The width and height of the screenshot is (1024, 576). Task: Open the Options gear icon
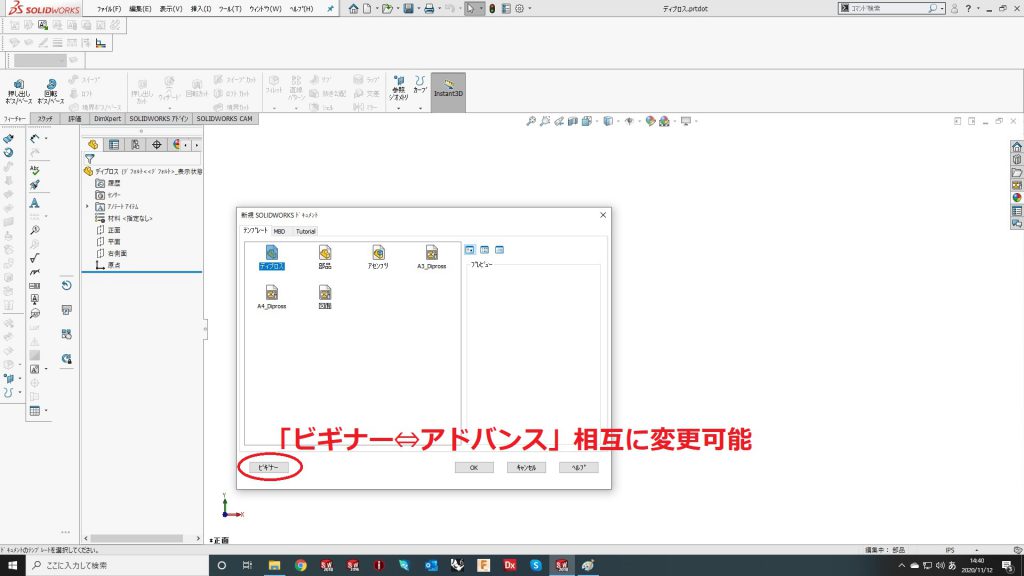(x=519, y=8)
